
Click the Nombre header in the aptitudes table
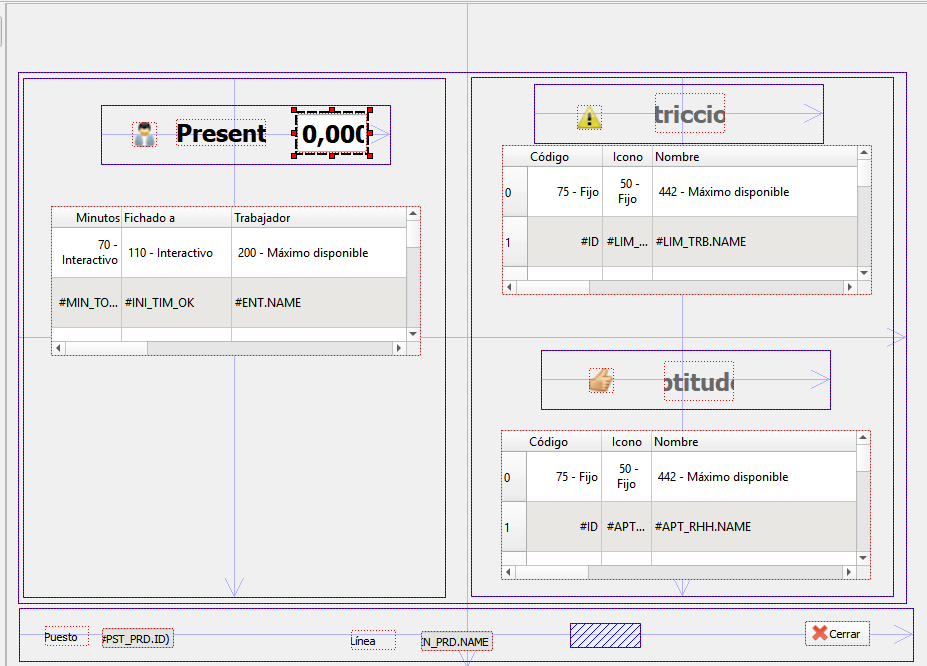coord(754,441)
